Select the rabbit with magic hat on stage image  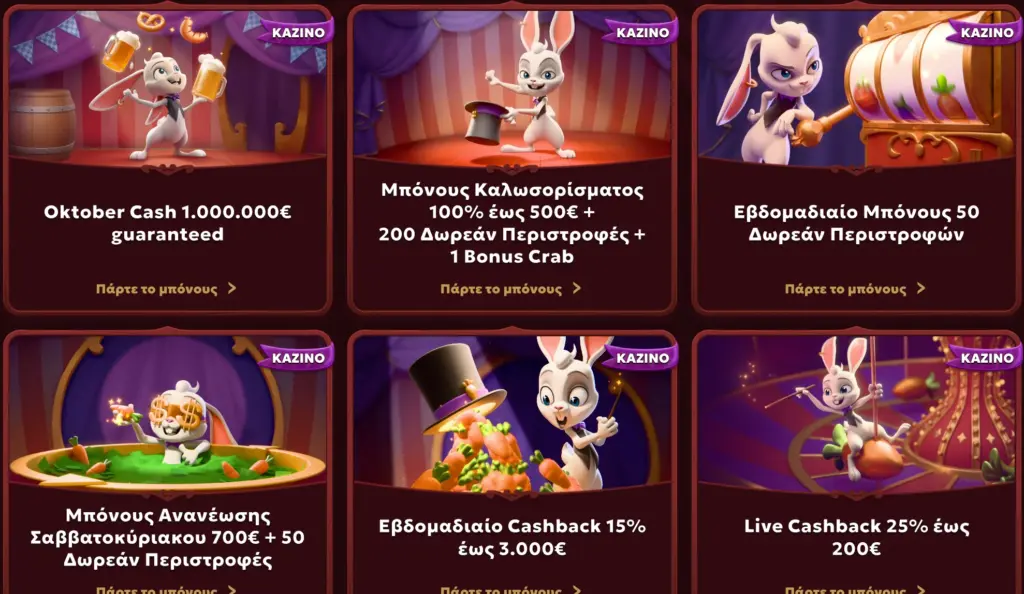point(512,88)
